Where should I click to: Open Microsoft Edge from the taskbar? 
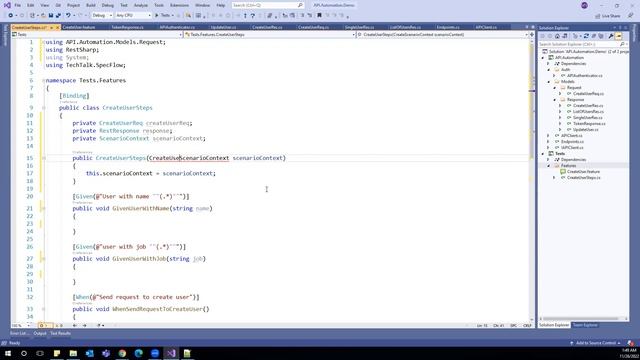click(138, 353)
